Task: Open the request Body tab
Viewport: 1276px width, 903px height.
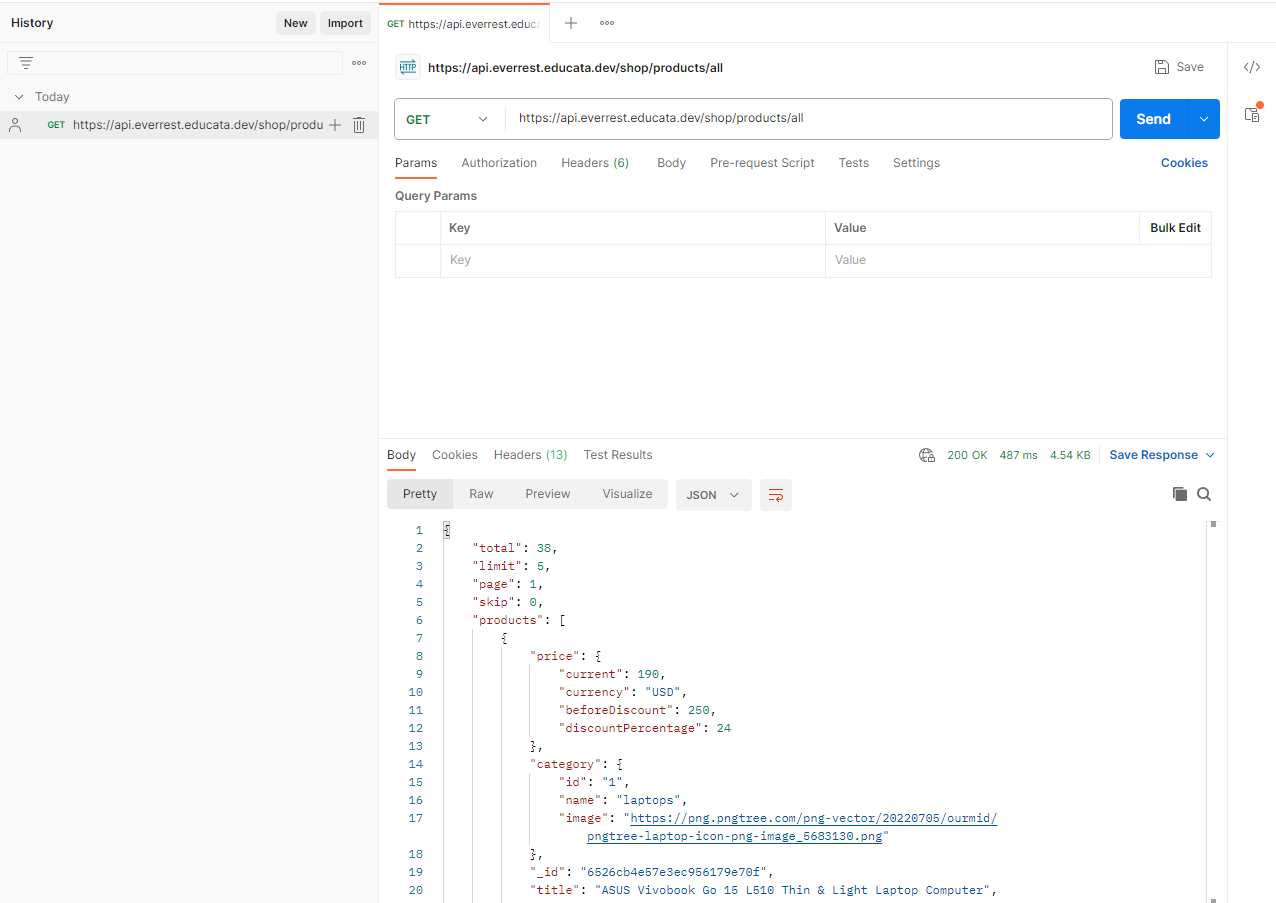Action: [671, 163]
